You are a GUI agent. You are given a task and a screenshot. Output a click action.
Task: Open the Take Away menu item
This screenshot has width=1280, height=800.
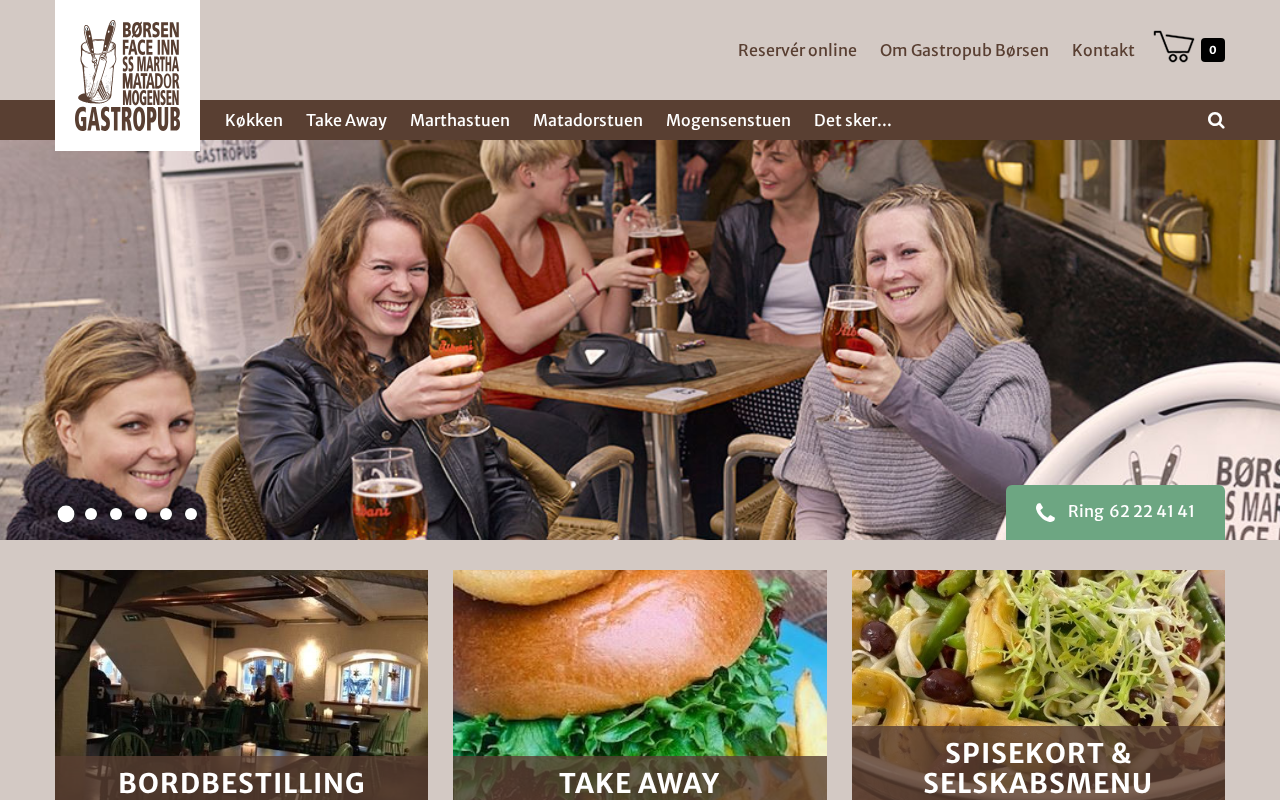click(x=346, y=120)
